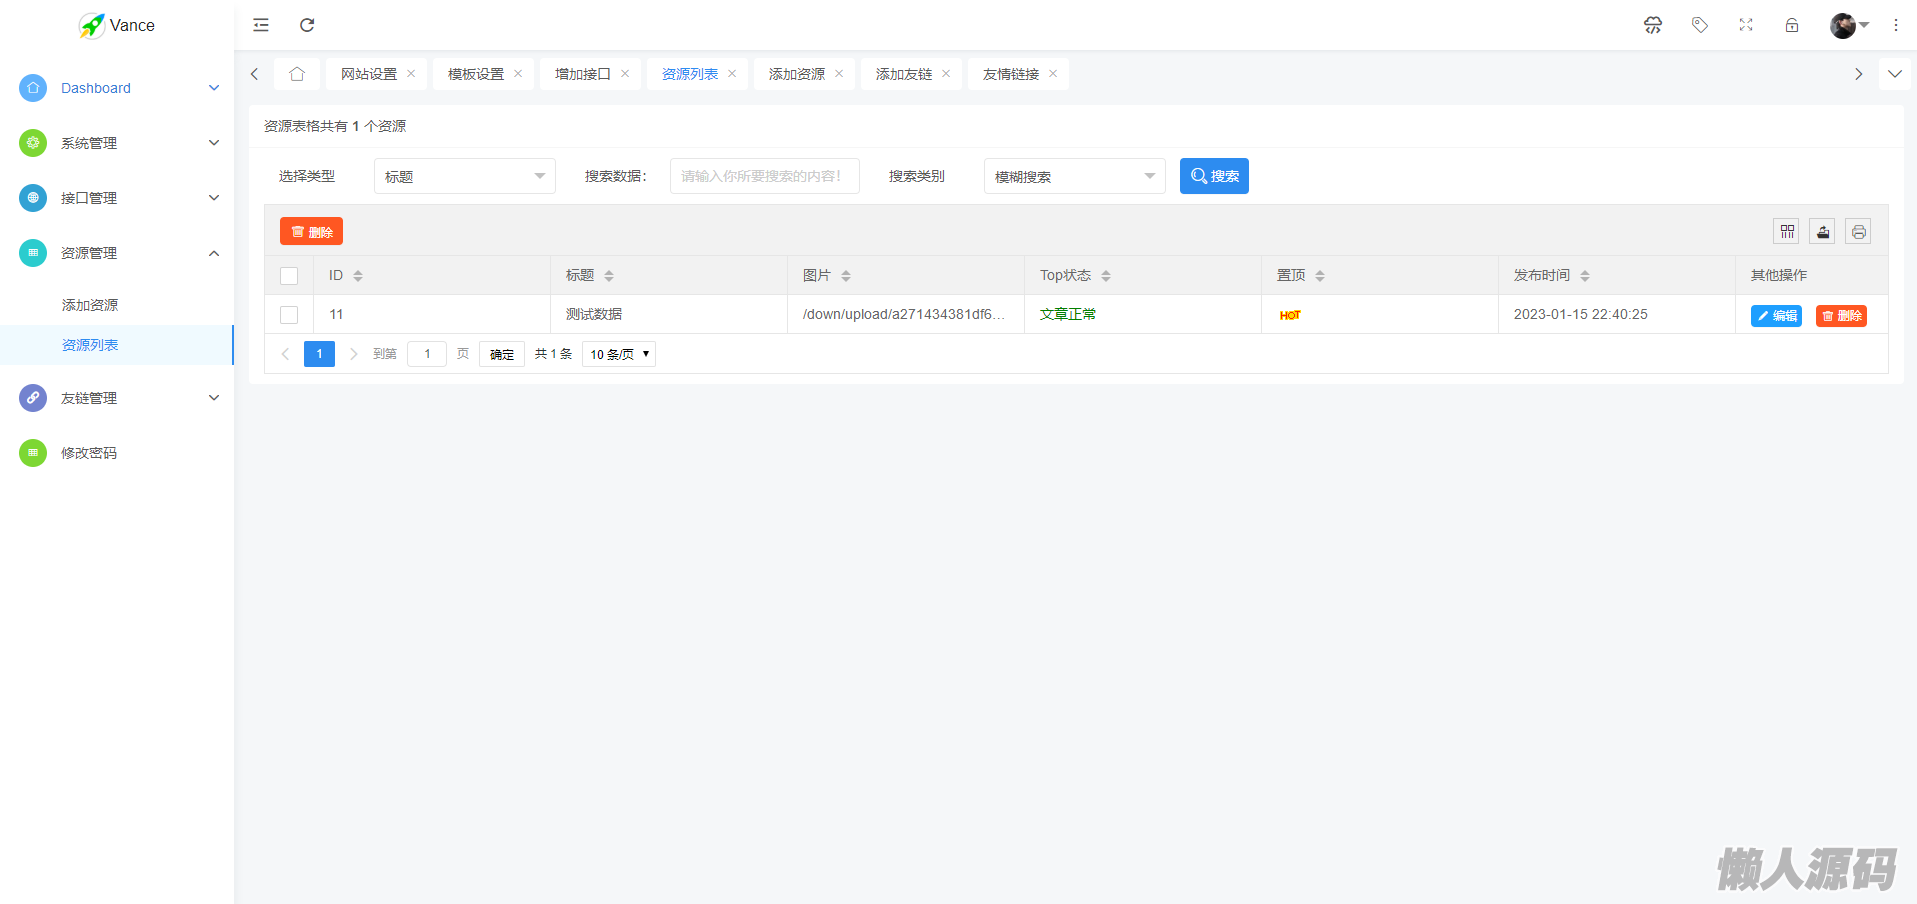1917x904 pixels.
Task: Check the checkbox for row ID 11
Action: (x=289, y=315)
